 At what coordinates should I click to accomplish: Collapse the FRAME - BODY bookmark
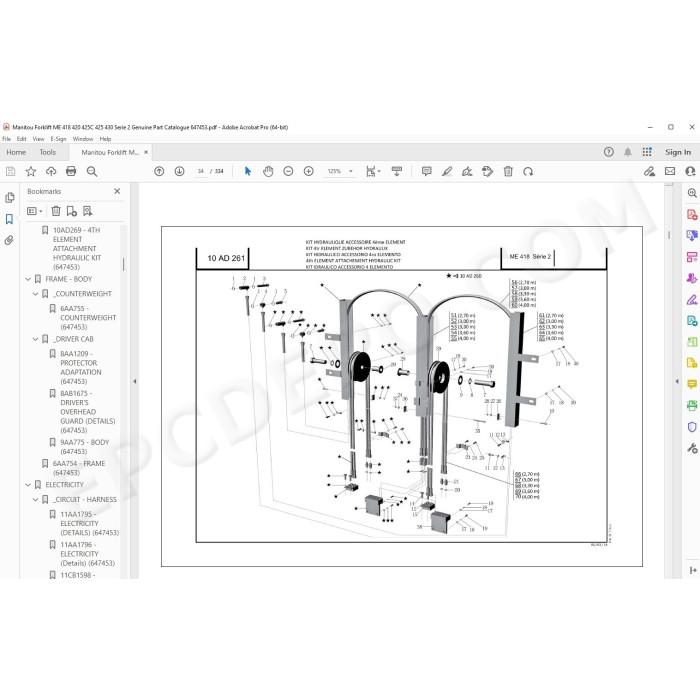click(x=28, y=279)
